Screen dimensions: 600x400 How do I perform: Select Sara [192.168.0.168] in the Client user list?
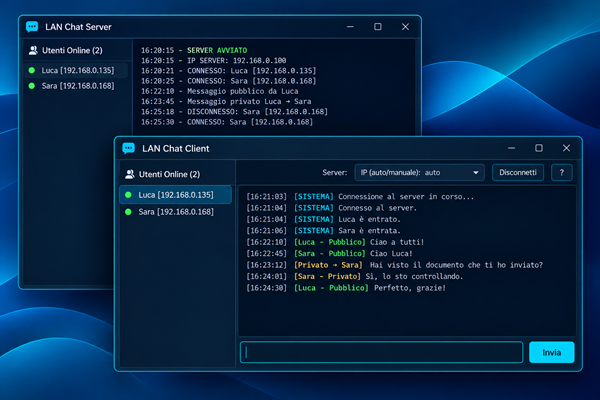176,212
